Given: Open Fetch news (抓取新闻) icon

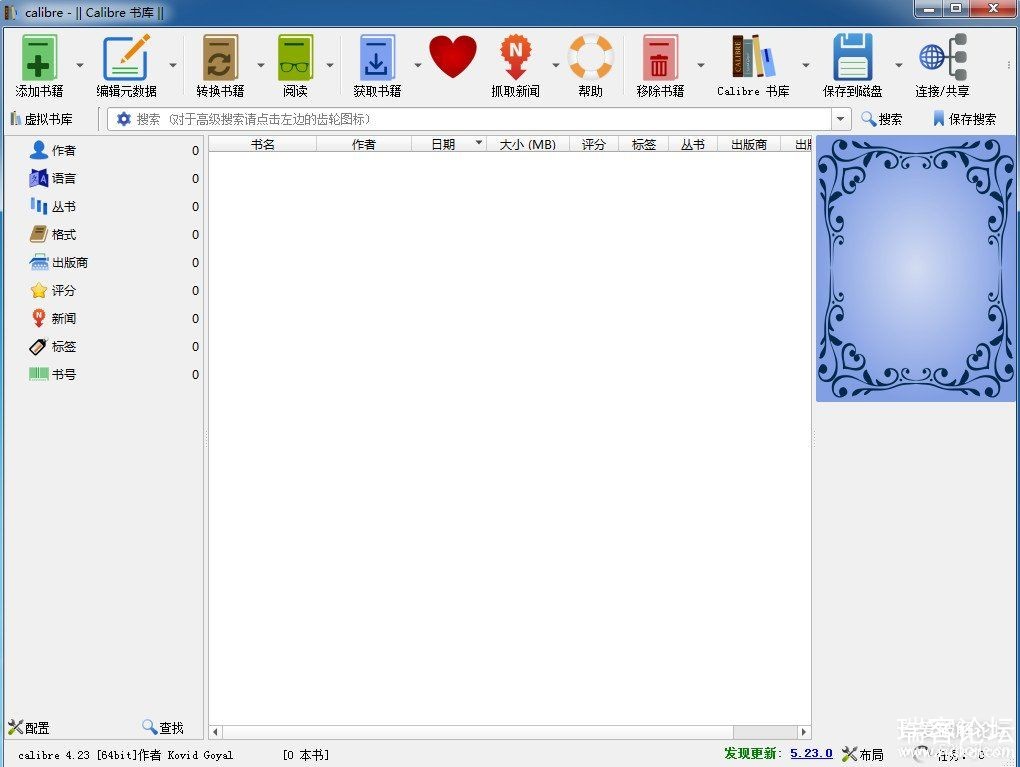Looking at the screenshot, I should tap(515, 59).
